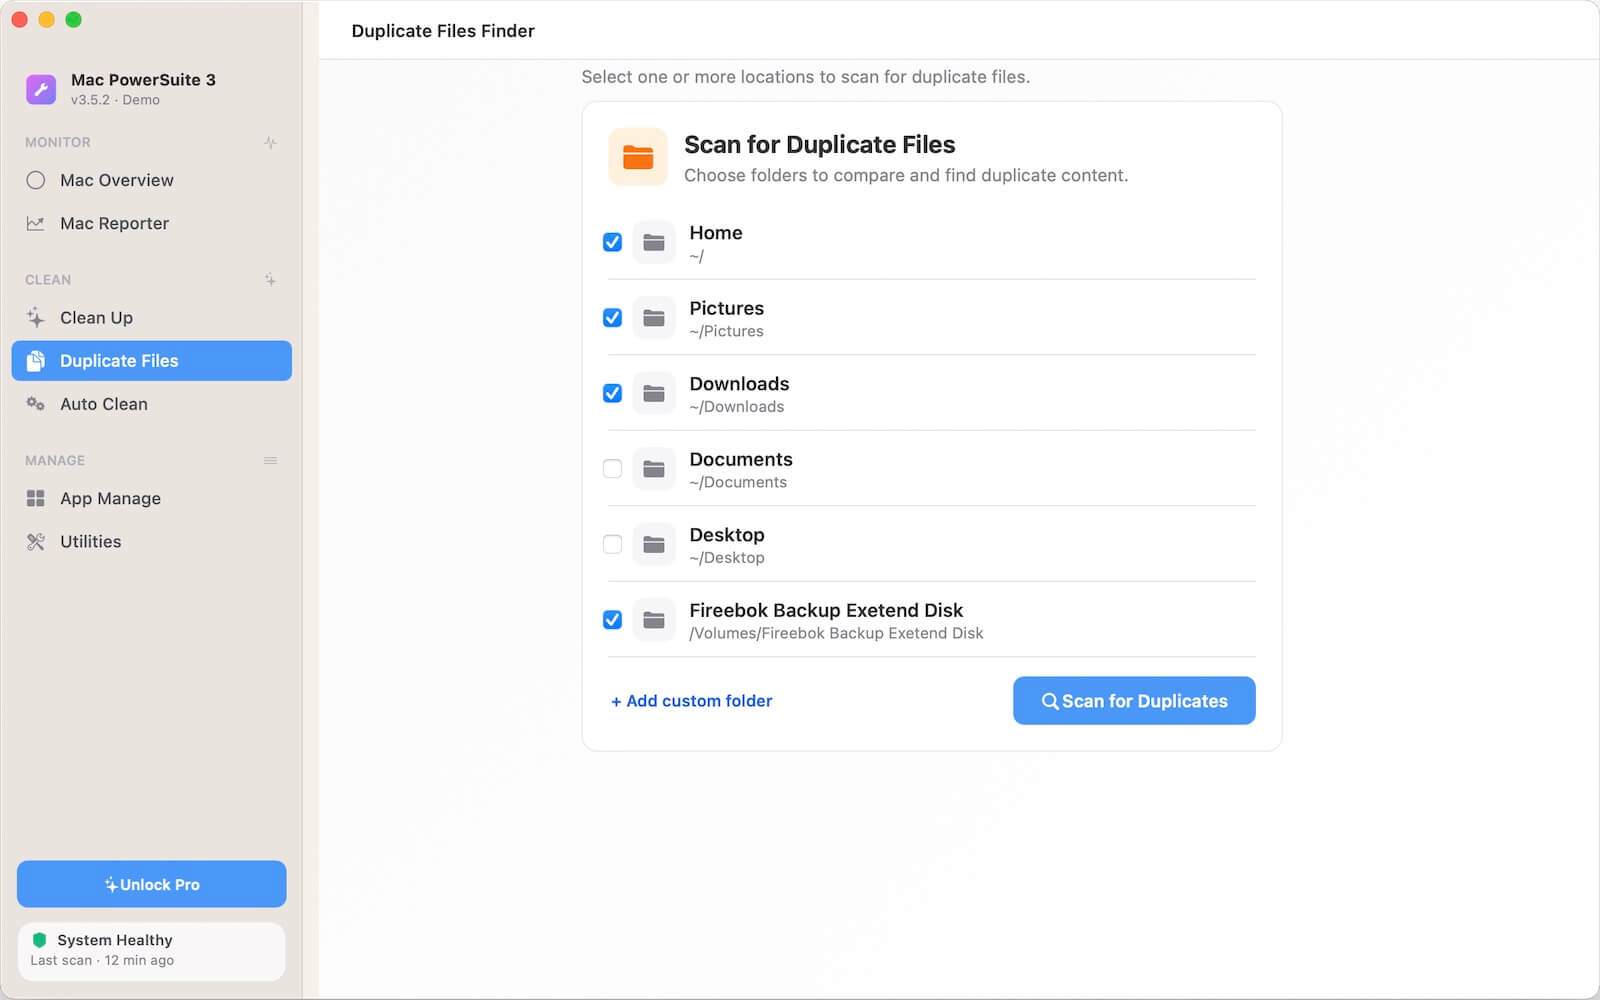Image resolution: width=1600 pixels, height=1000 pixels.
Task: Click the sparkle icon beside CLEAN header
Action: pyautogui.click(x=270, y=279)
